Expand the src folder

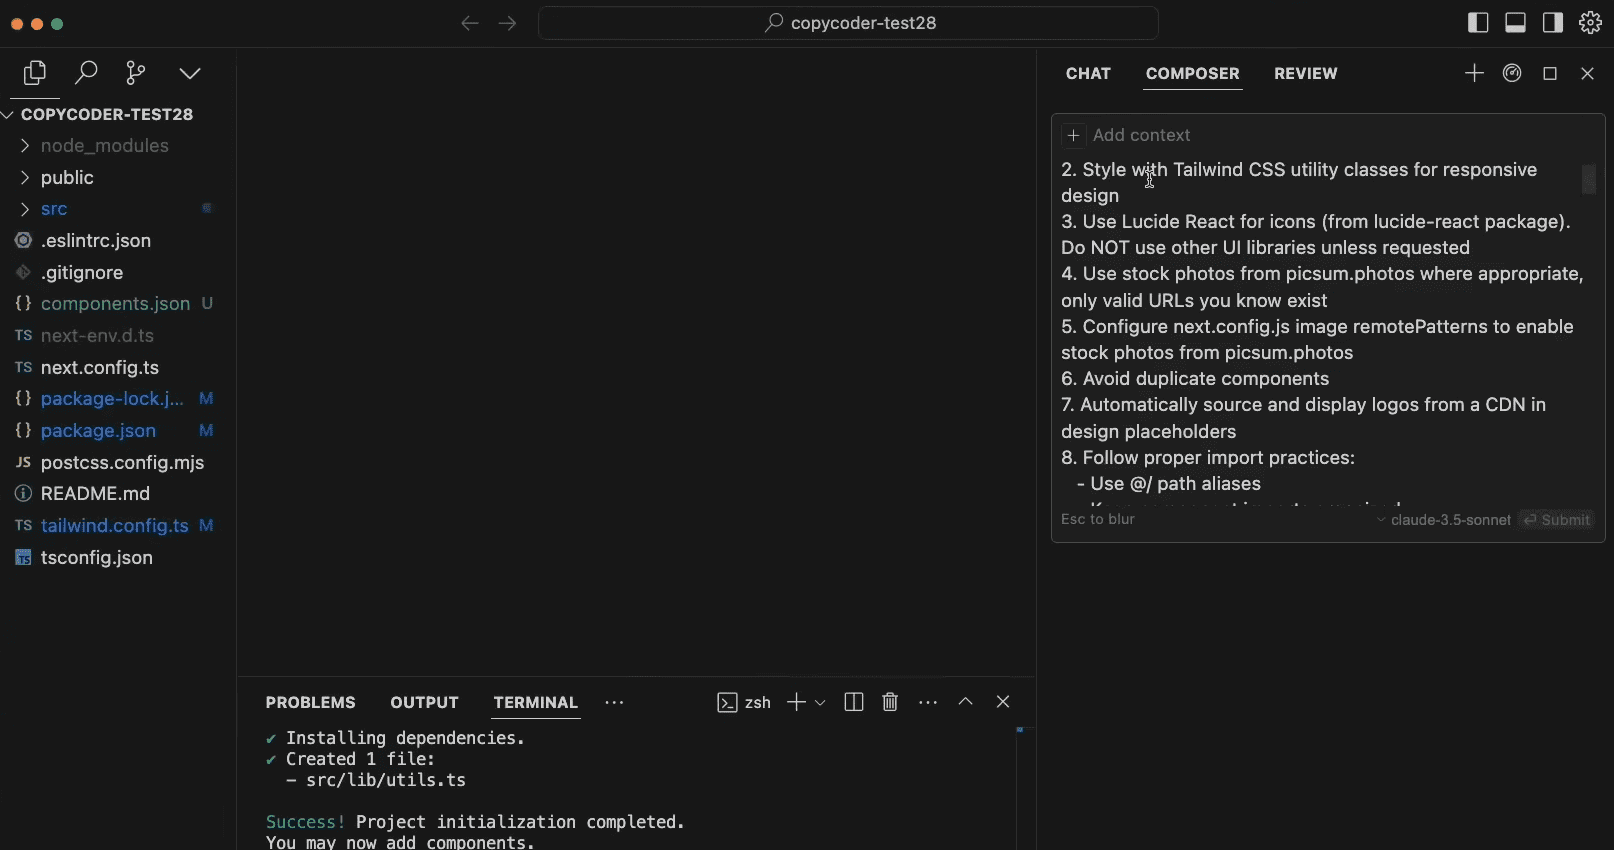pos(54,209)
